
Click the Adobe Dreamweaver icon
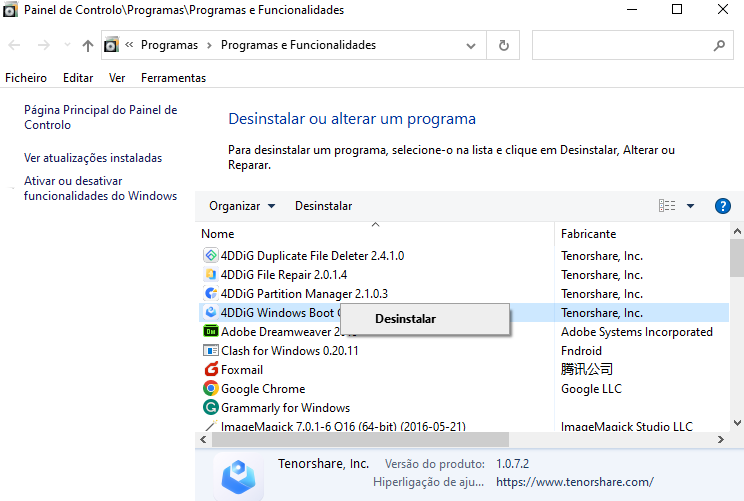[211, 331]
